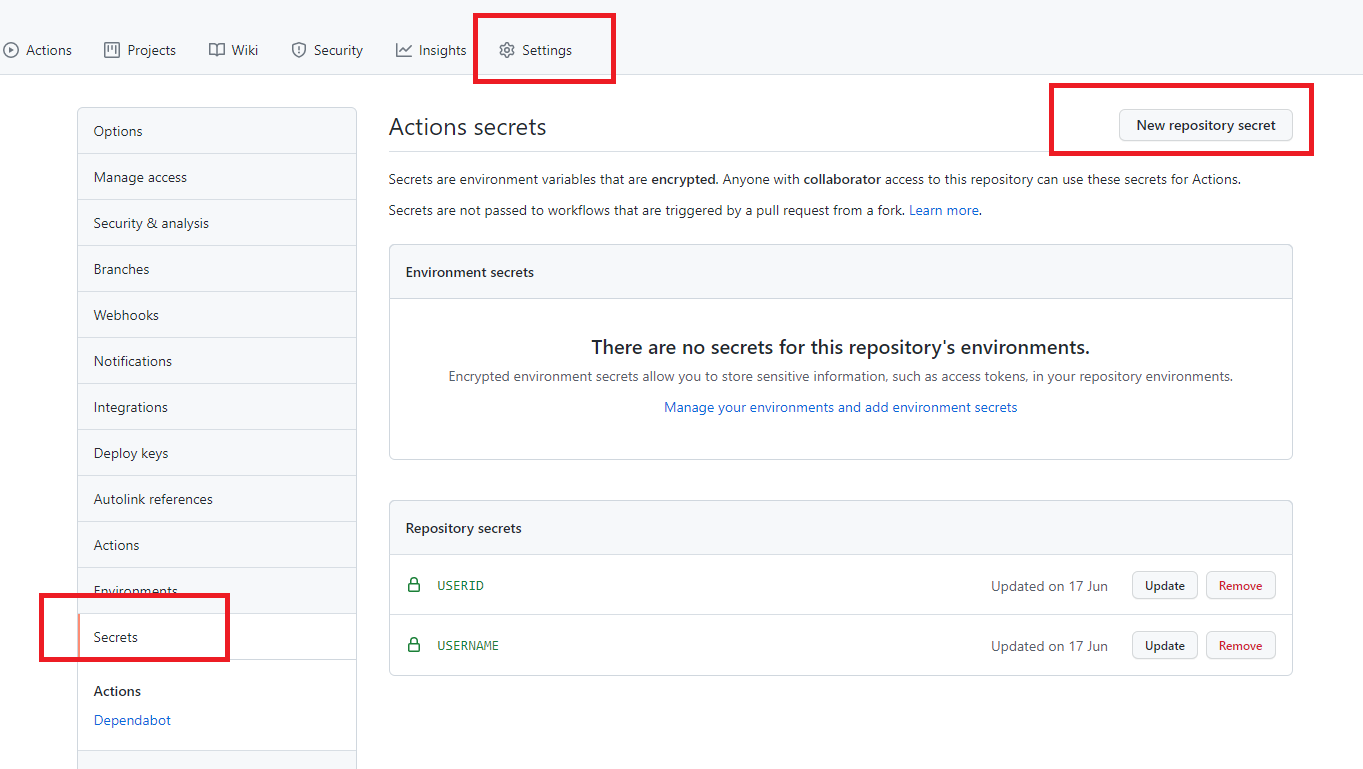Select Secrets in settings sidebar
This screenshot has width=1363, height=769.
click(217, 637)
